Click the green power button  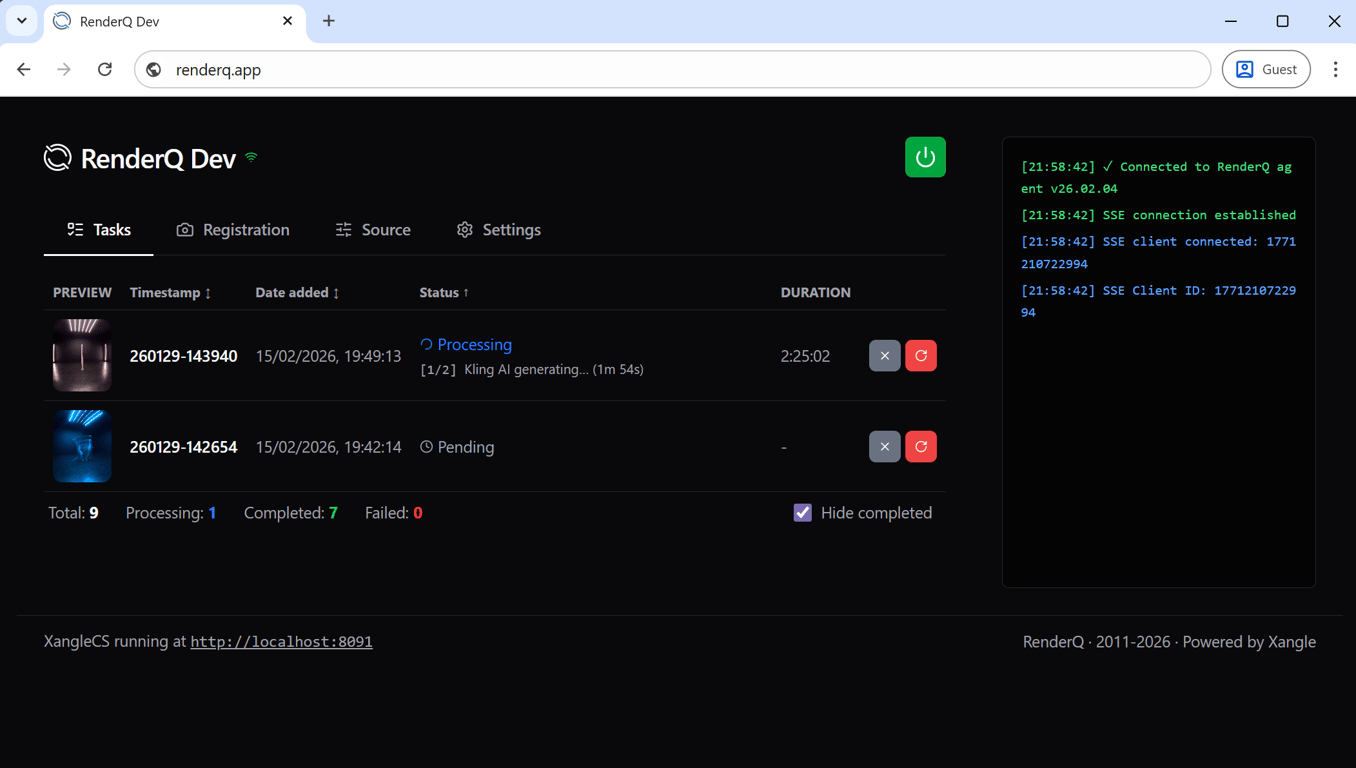(925, 157)
